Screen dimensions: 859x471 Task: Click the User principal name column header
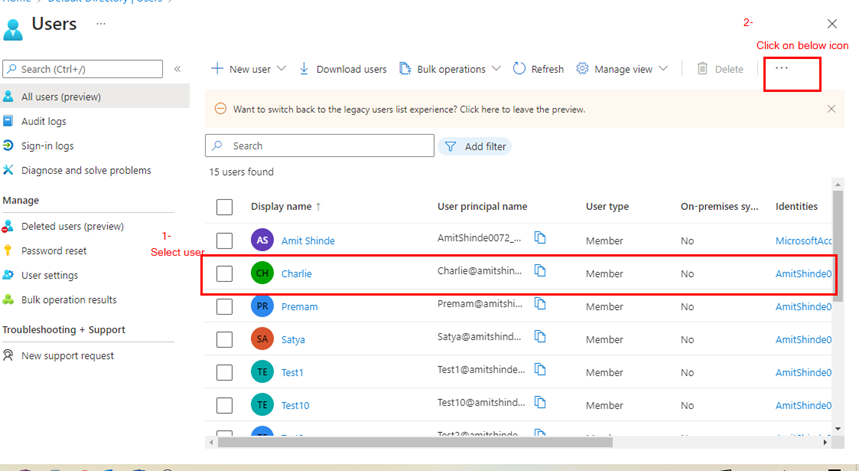point(482,206)
